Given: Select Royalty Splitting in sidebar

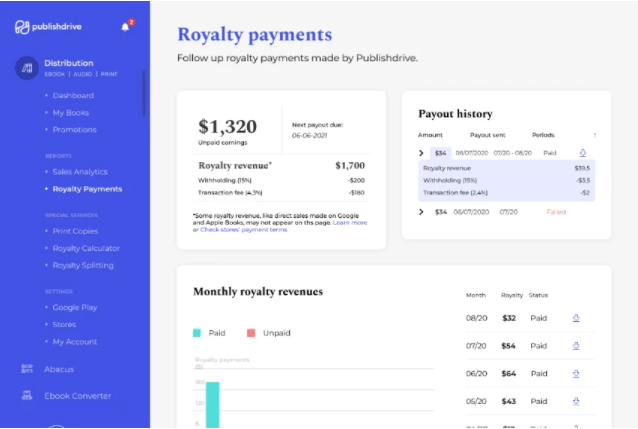Looking at the screenshot, I should click(83, 265).
